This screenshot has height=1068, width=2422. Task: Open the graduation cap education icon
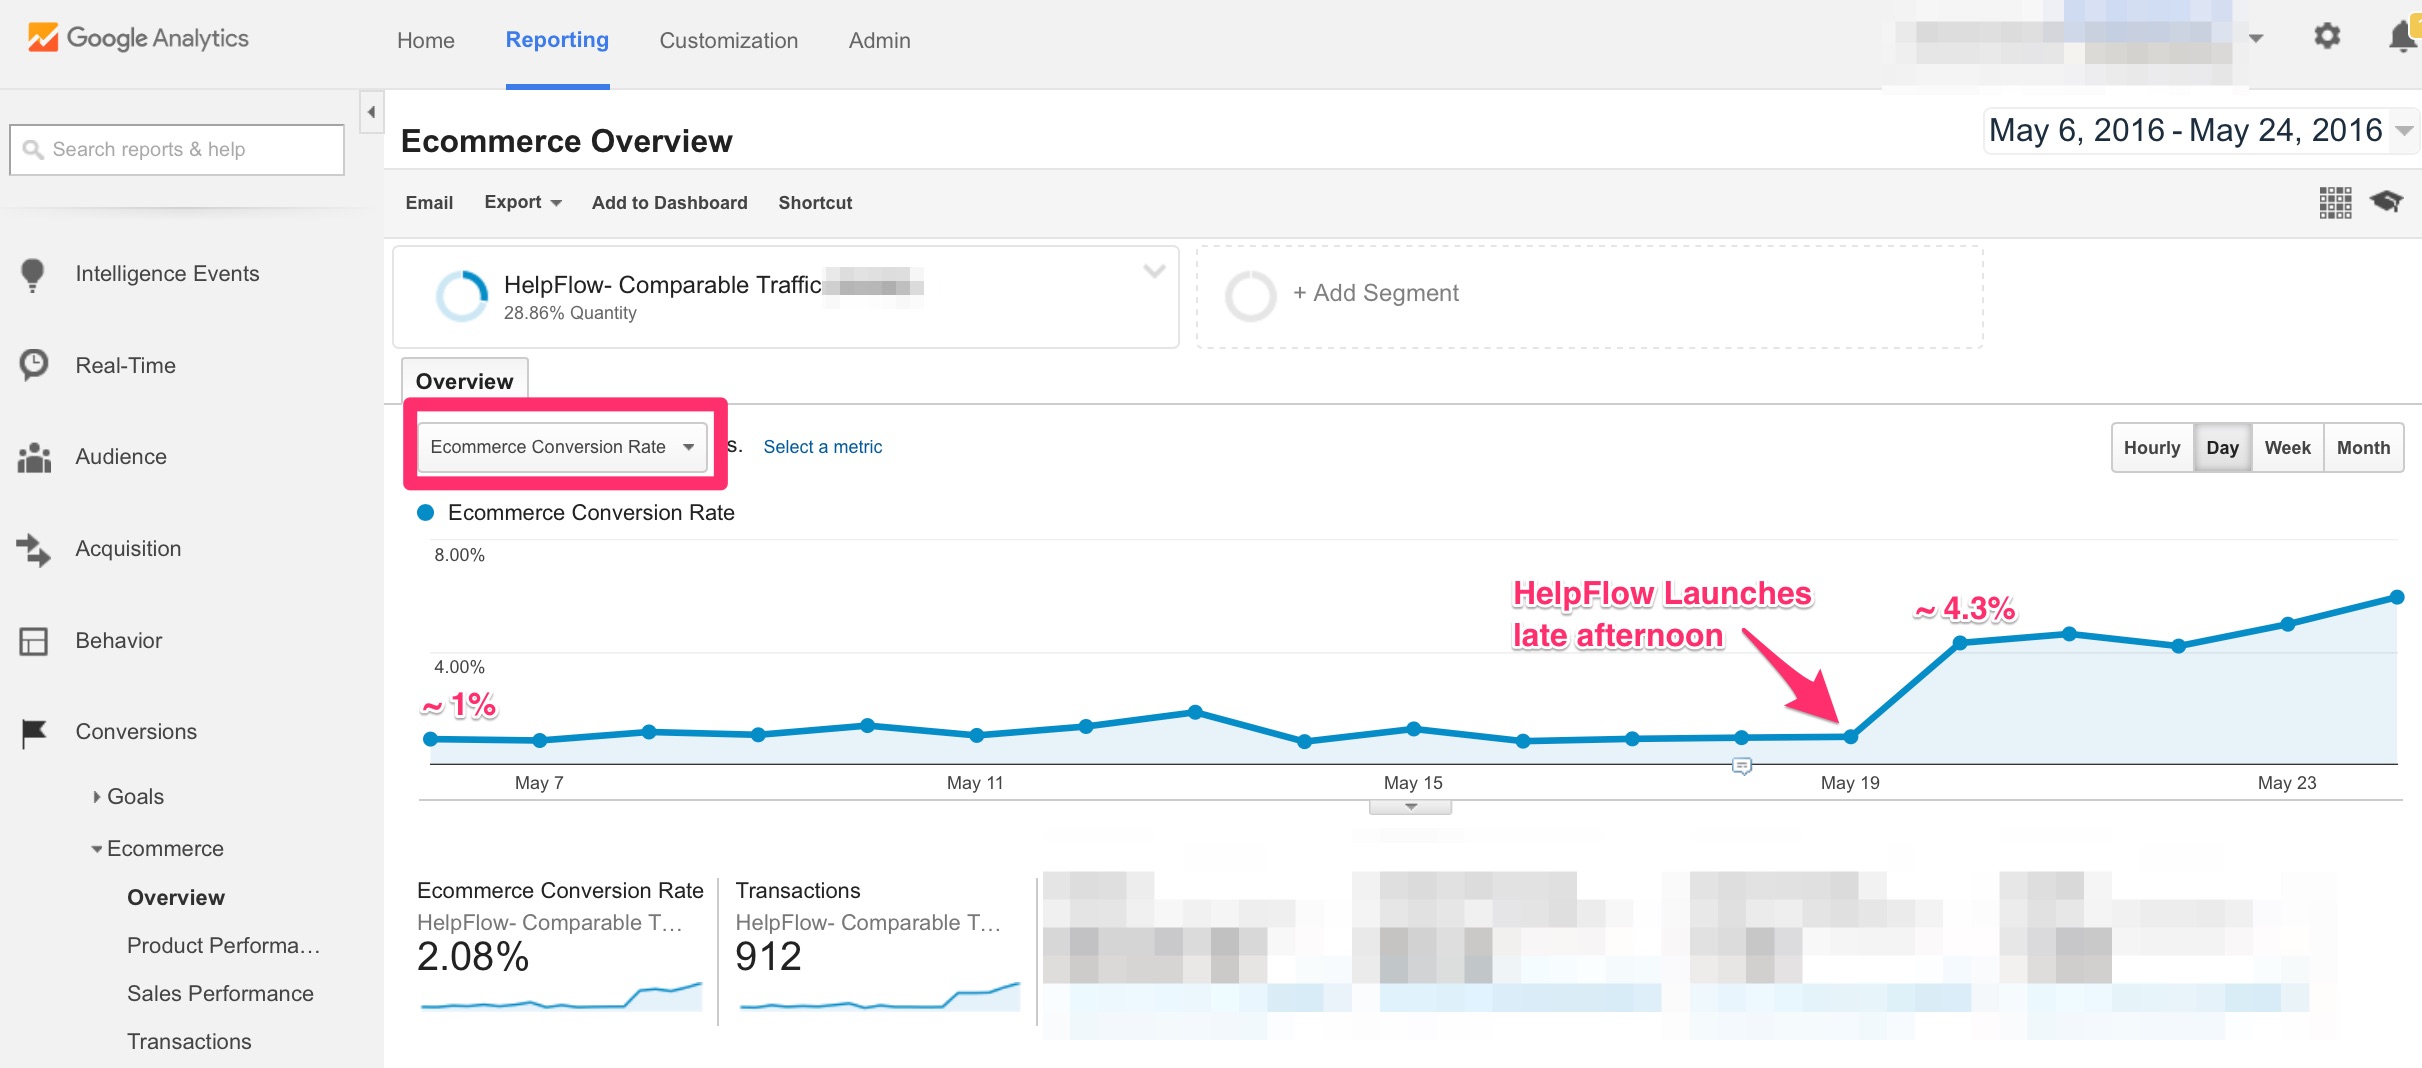coord(2386,201)
